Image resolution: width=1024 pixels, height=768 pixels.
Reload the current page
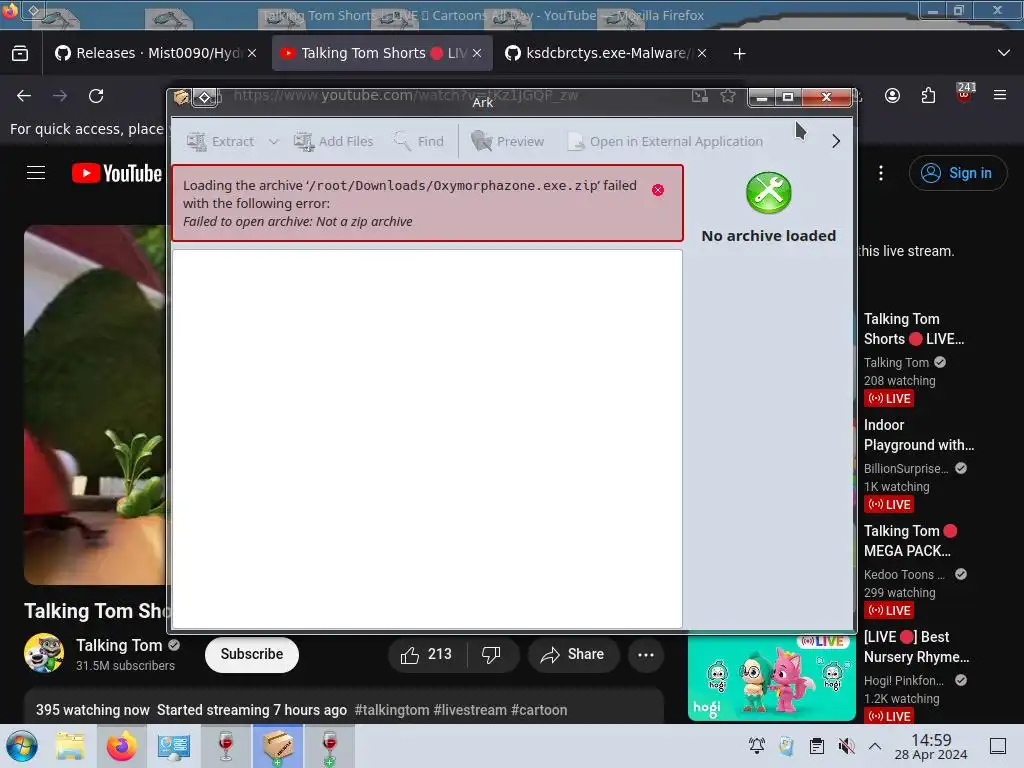(96, 96)
